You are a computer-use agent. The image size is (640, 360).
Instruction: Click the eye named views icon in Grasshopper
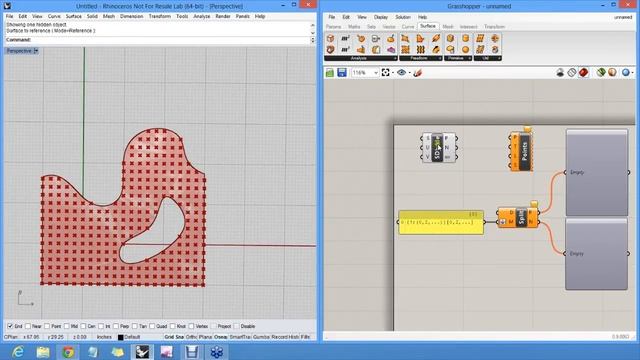[402, 73]
